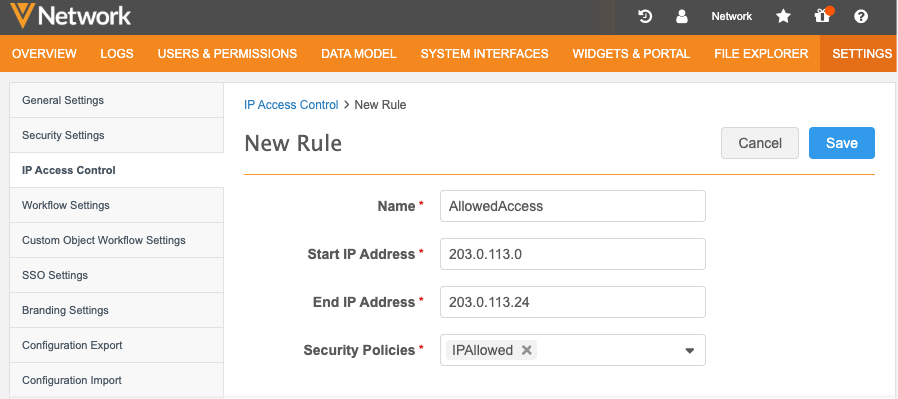Click the favorites star icon

(x=783, y=17)
